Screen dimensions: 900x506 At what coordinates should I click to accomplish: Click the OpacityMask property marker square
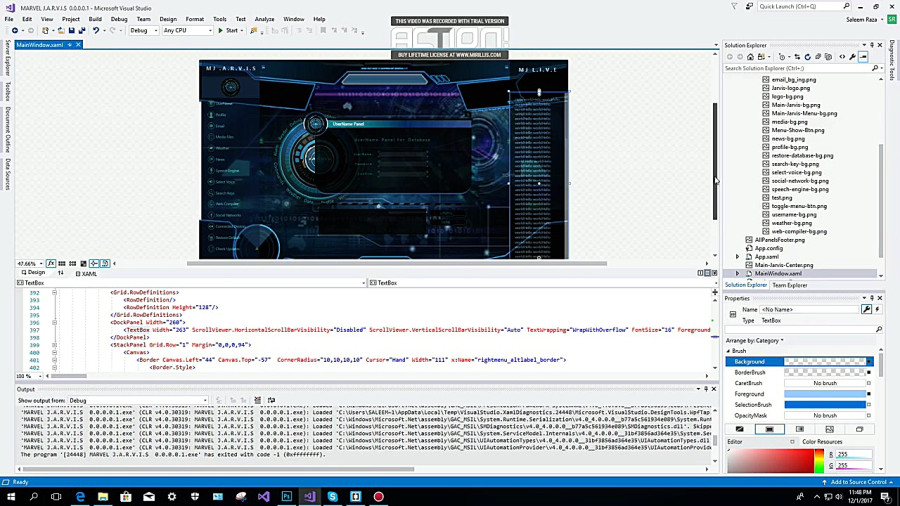(x=869, y=415)
